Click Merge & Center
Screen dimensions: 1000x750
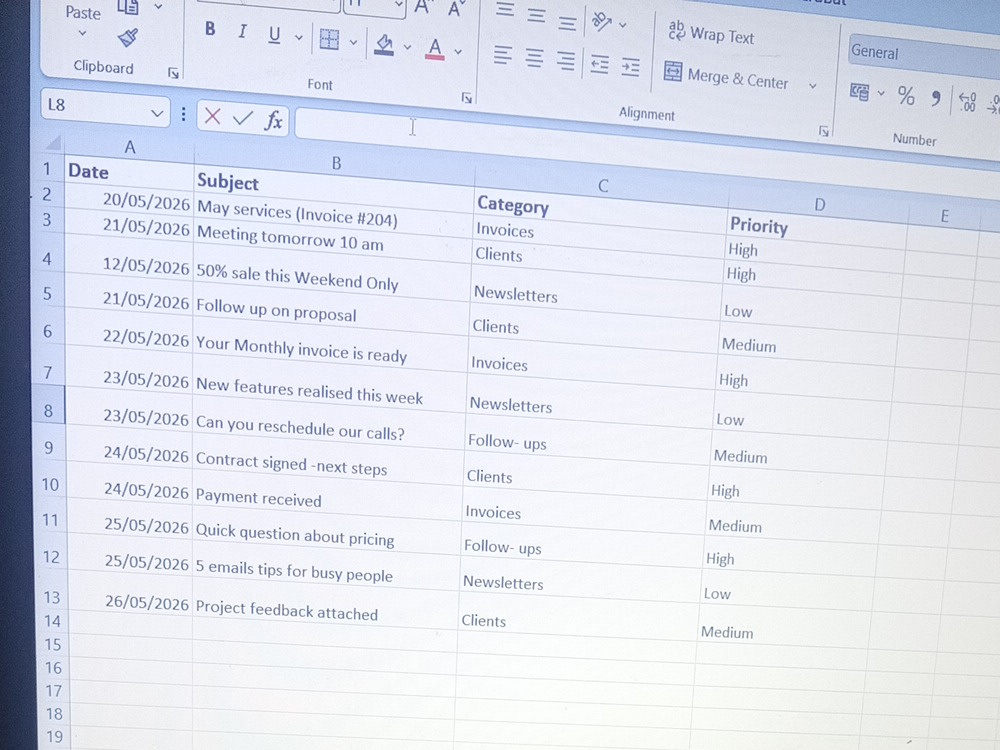click(x=726, y=76)
